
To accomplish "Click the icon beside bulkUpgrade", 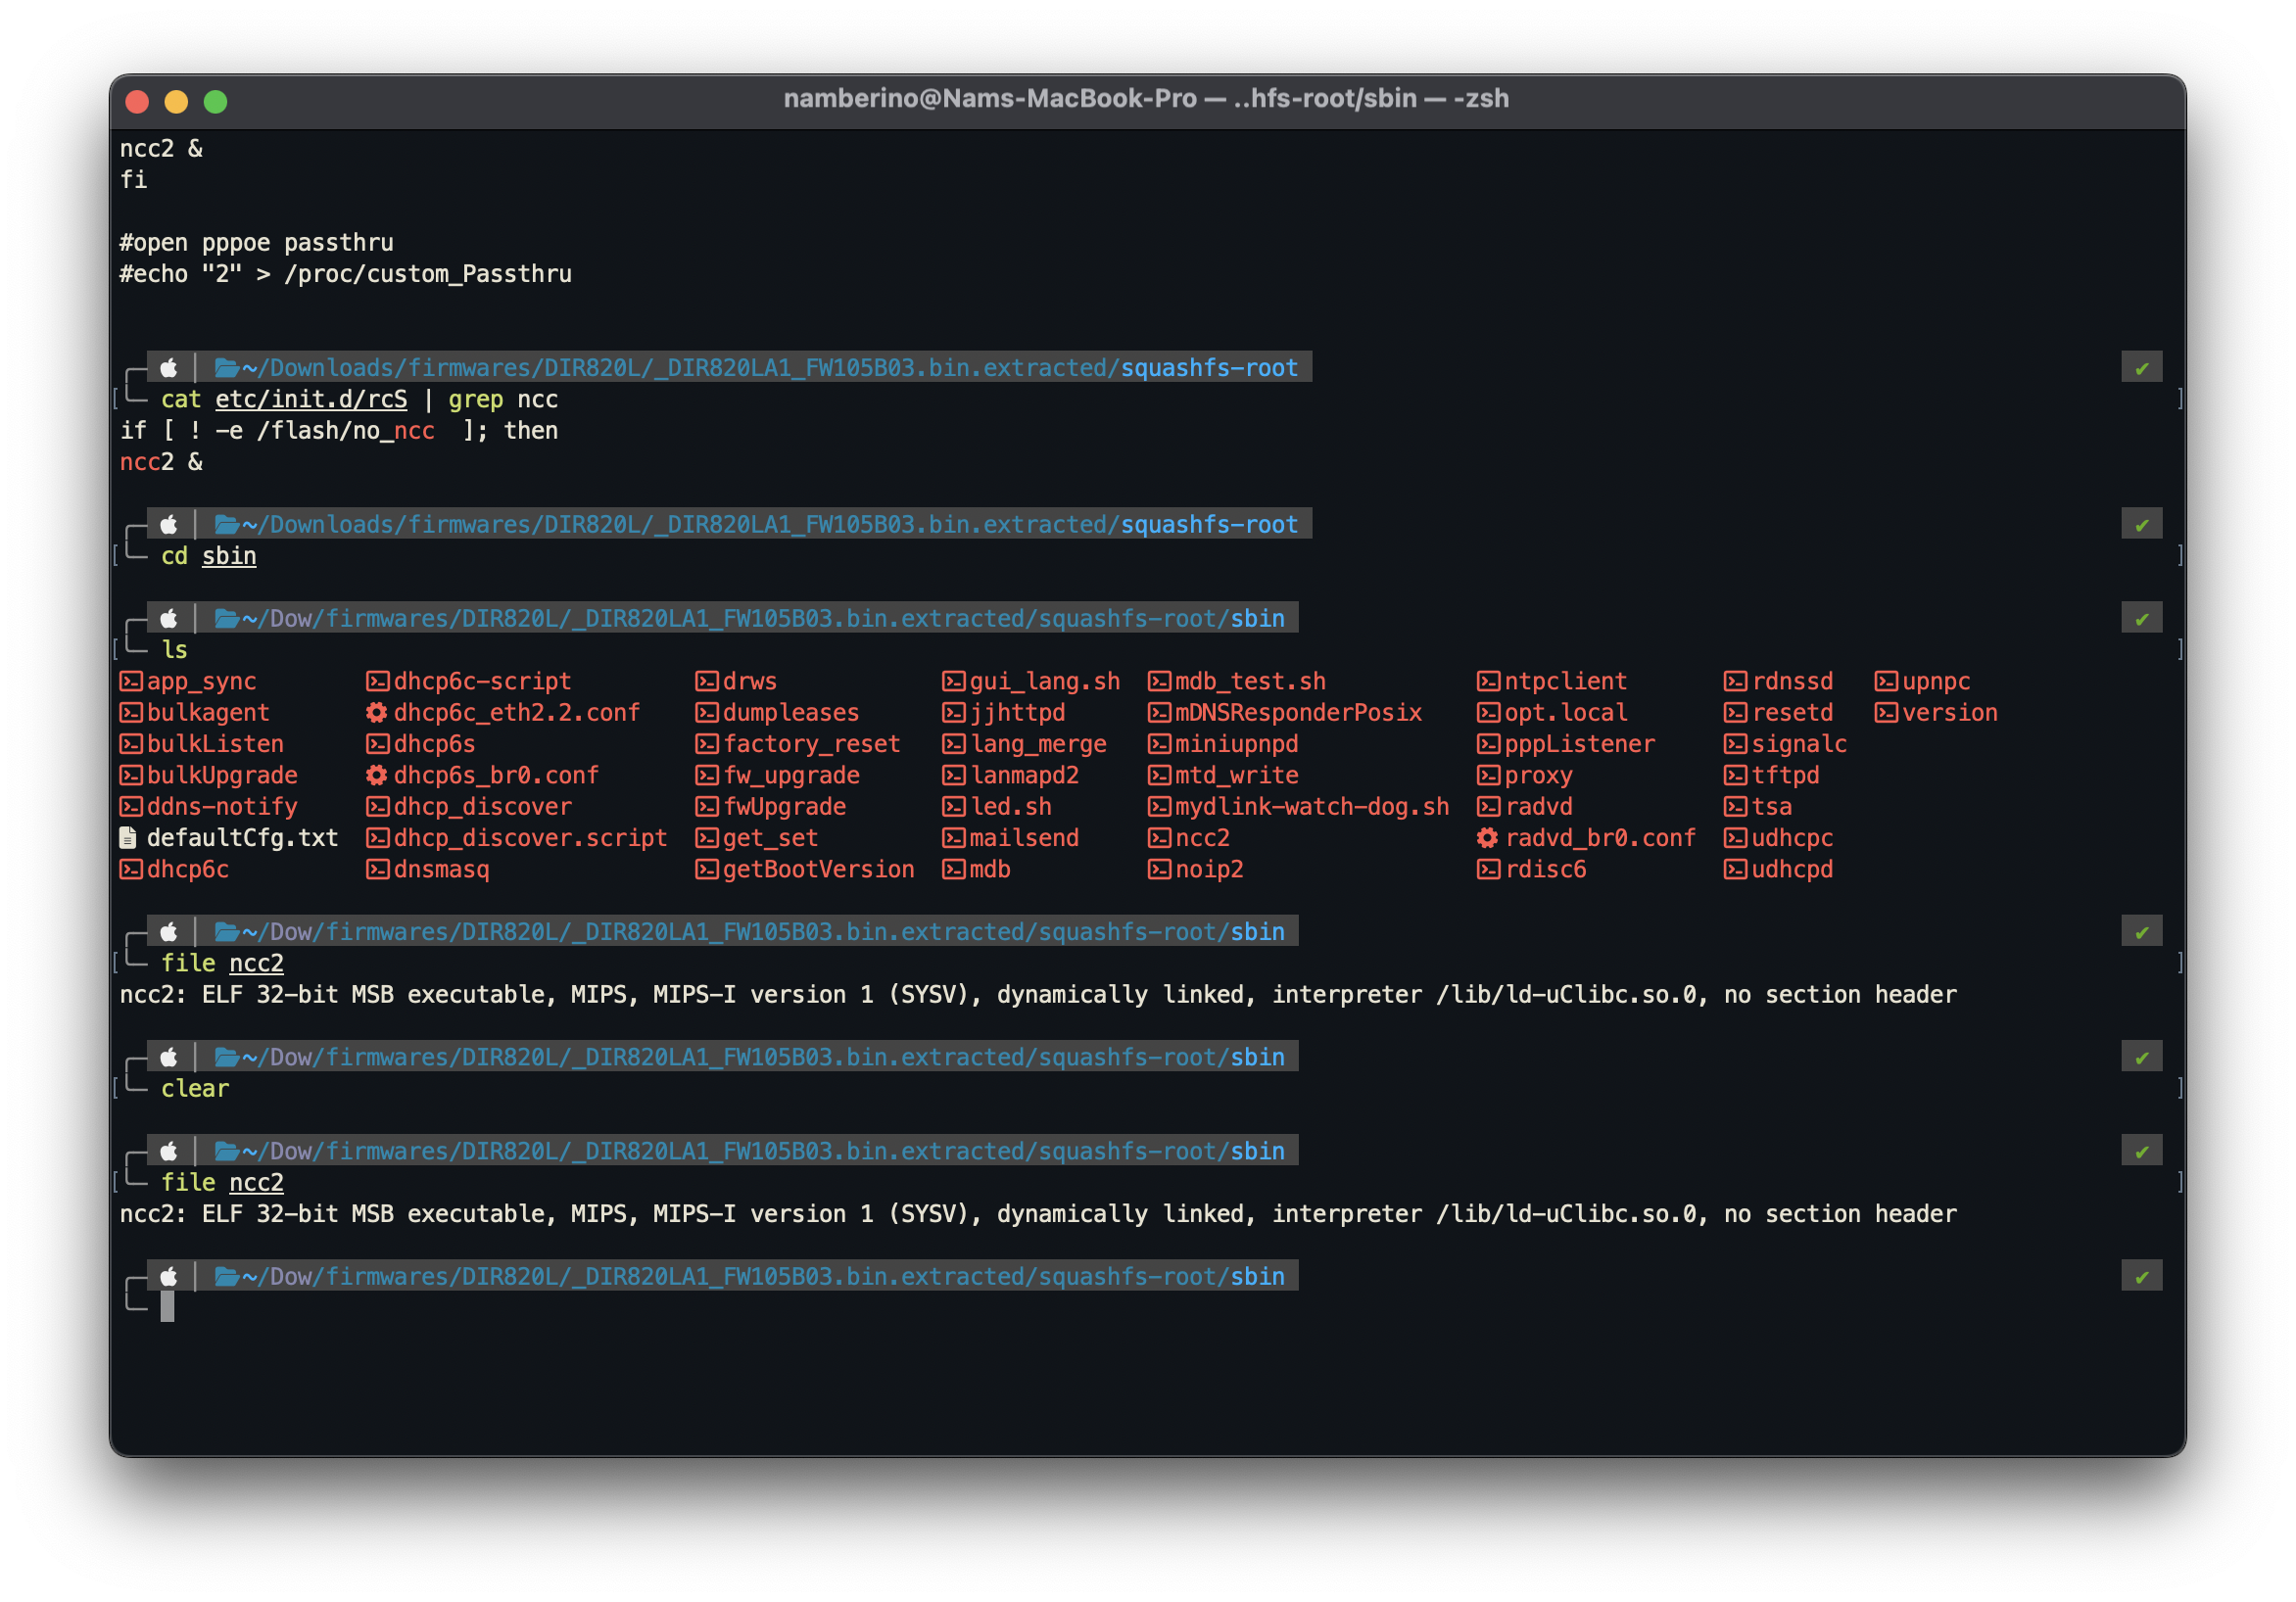I will 131,775.
